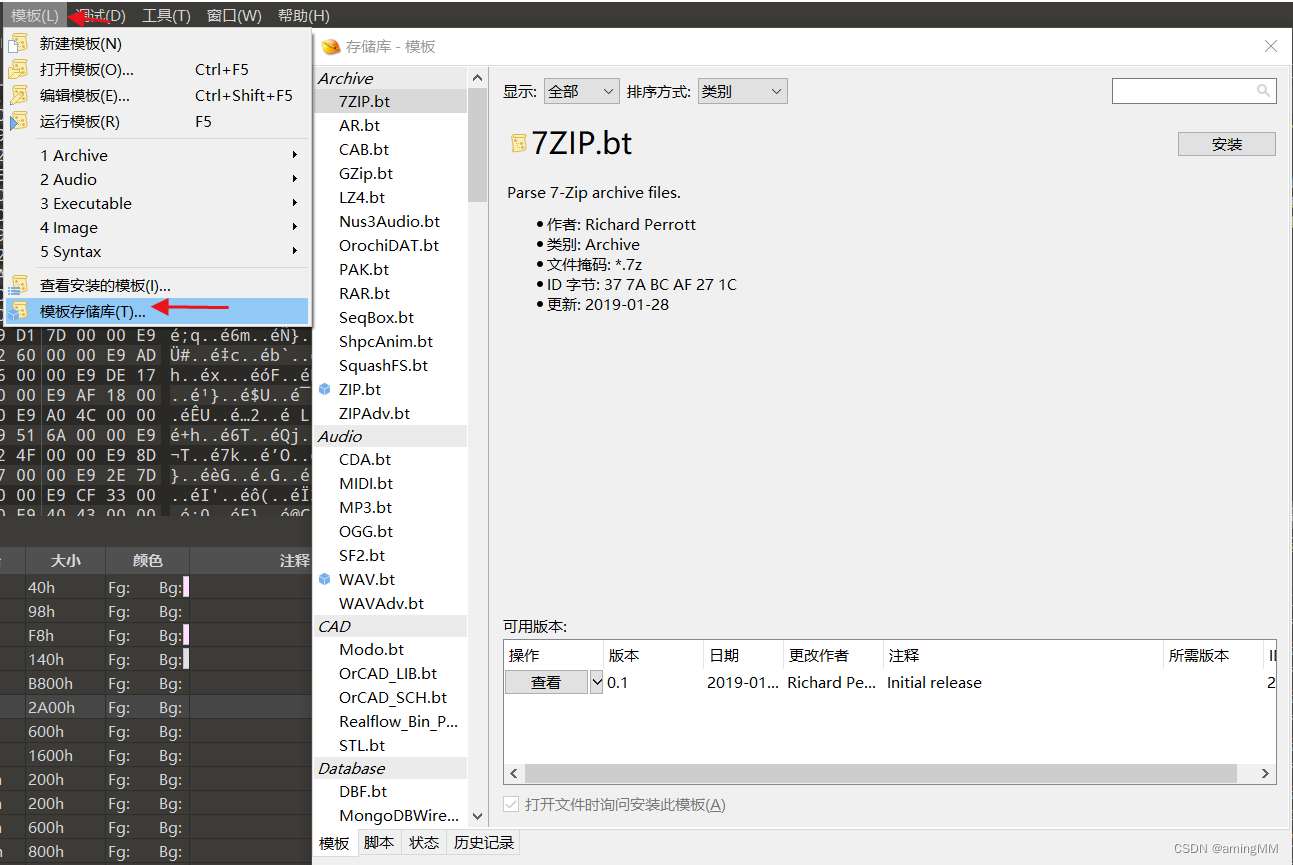Click the 版本 column header
Image resolution: width=1293 pixels, height=865 pixels.
653,655
